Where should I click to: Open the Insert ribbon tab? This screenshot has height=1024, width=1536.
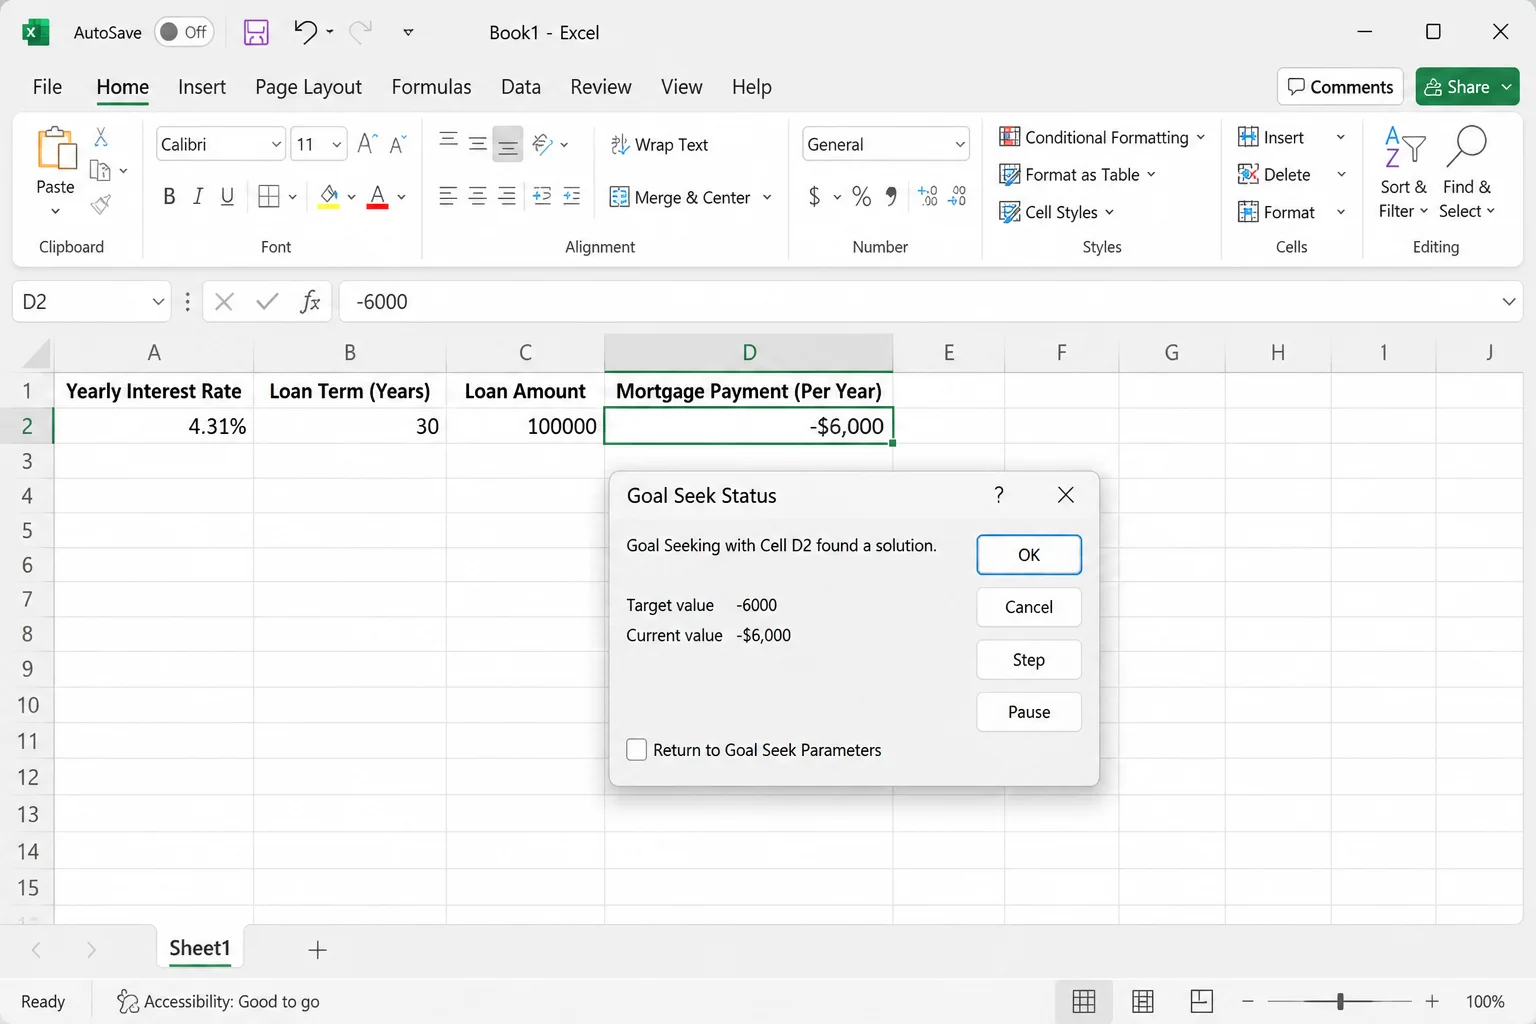(x=202, y=87)
